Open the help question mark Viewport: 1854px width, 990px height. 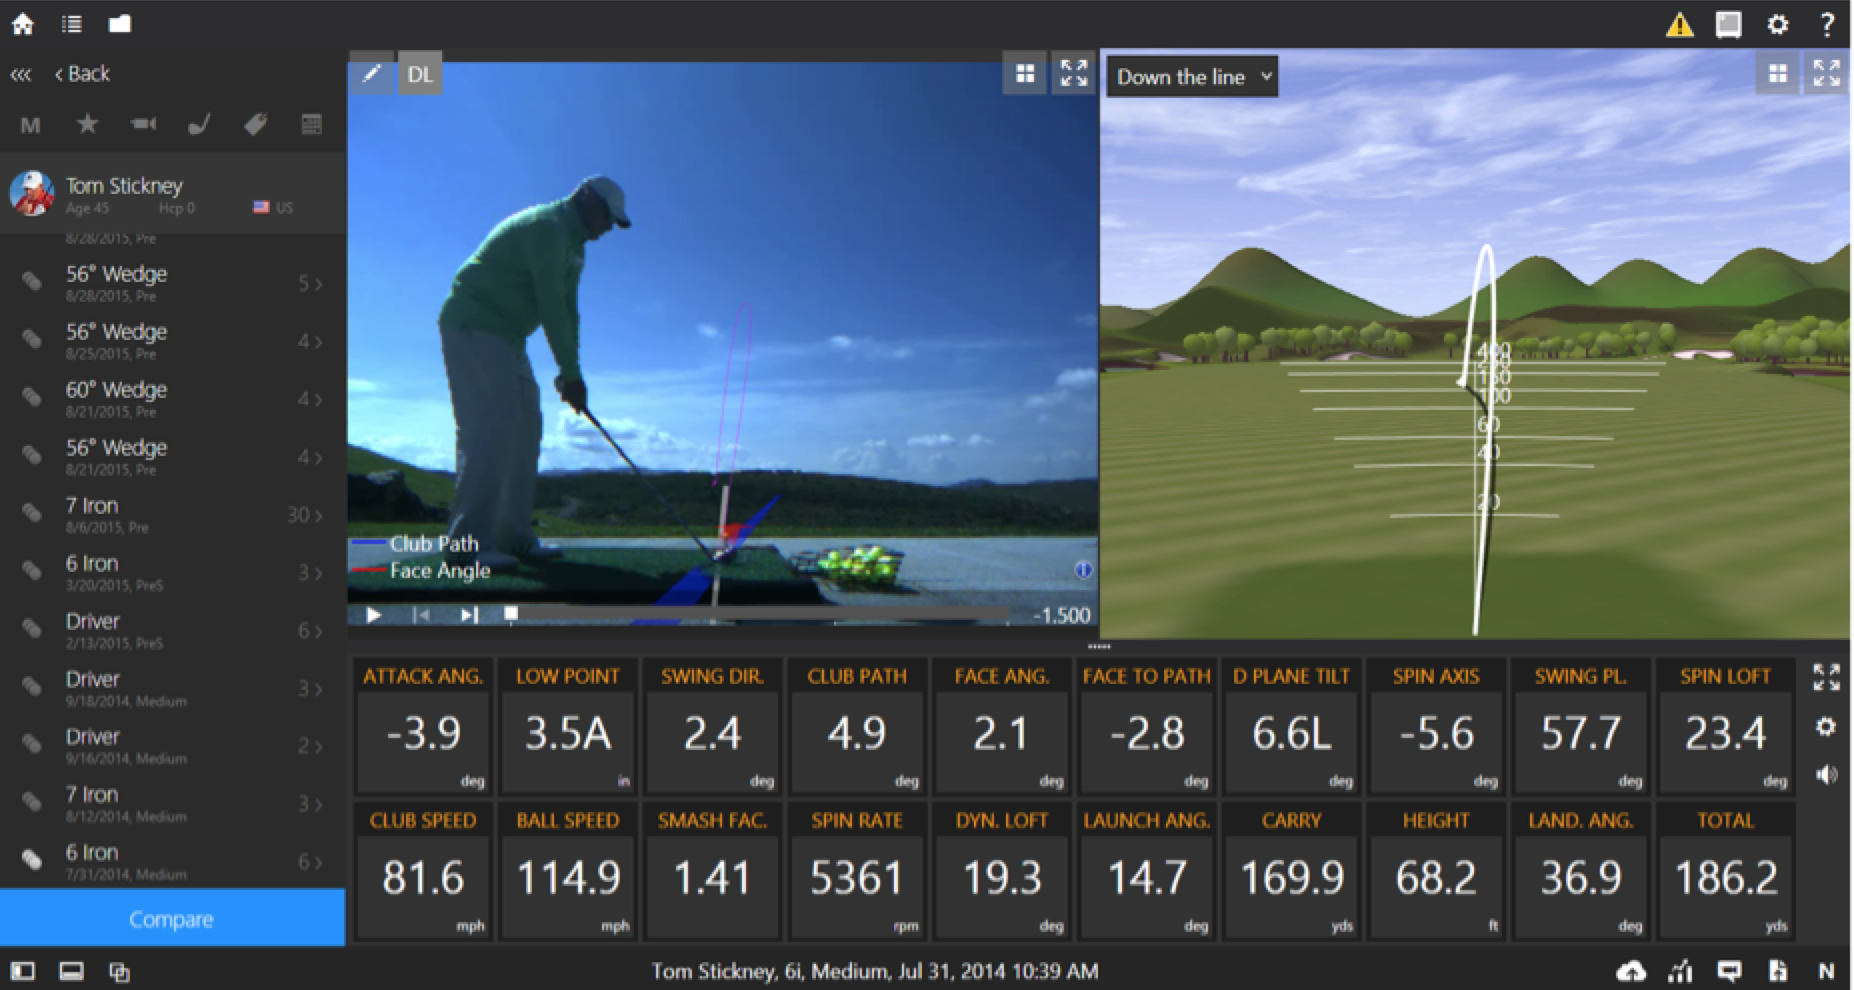pos(1827,24)
